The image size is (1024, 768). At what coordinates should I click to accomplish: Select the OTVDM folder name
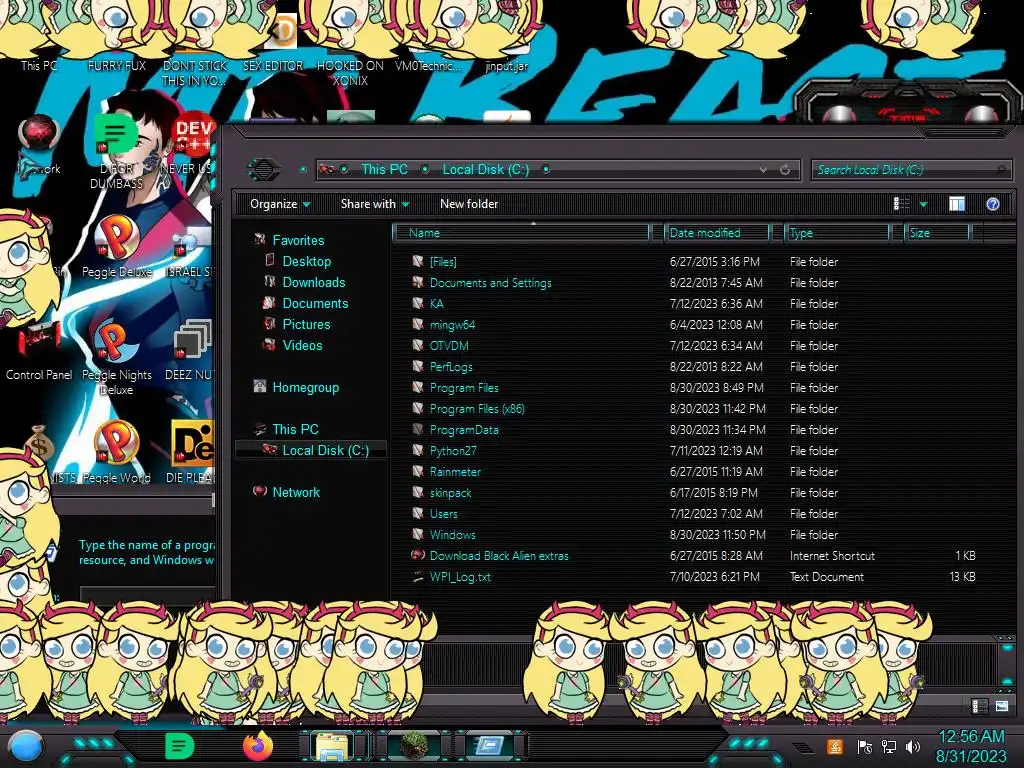click(x=449, y=345)
